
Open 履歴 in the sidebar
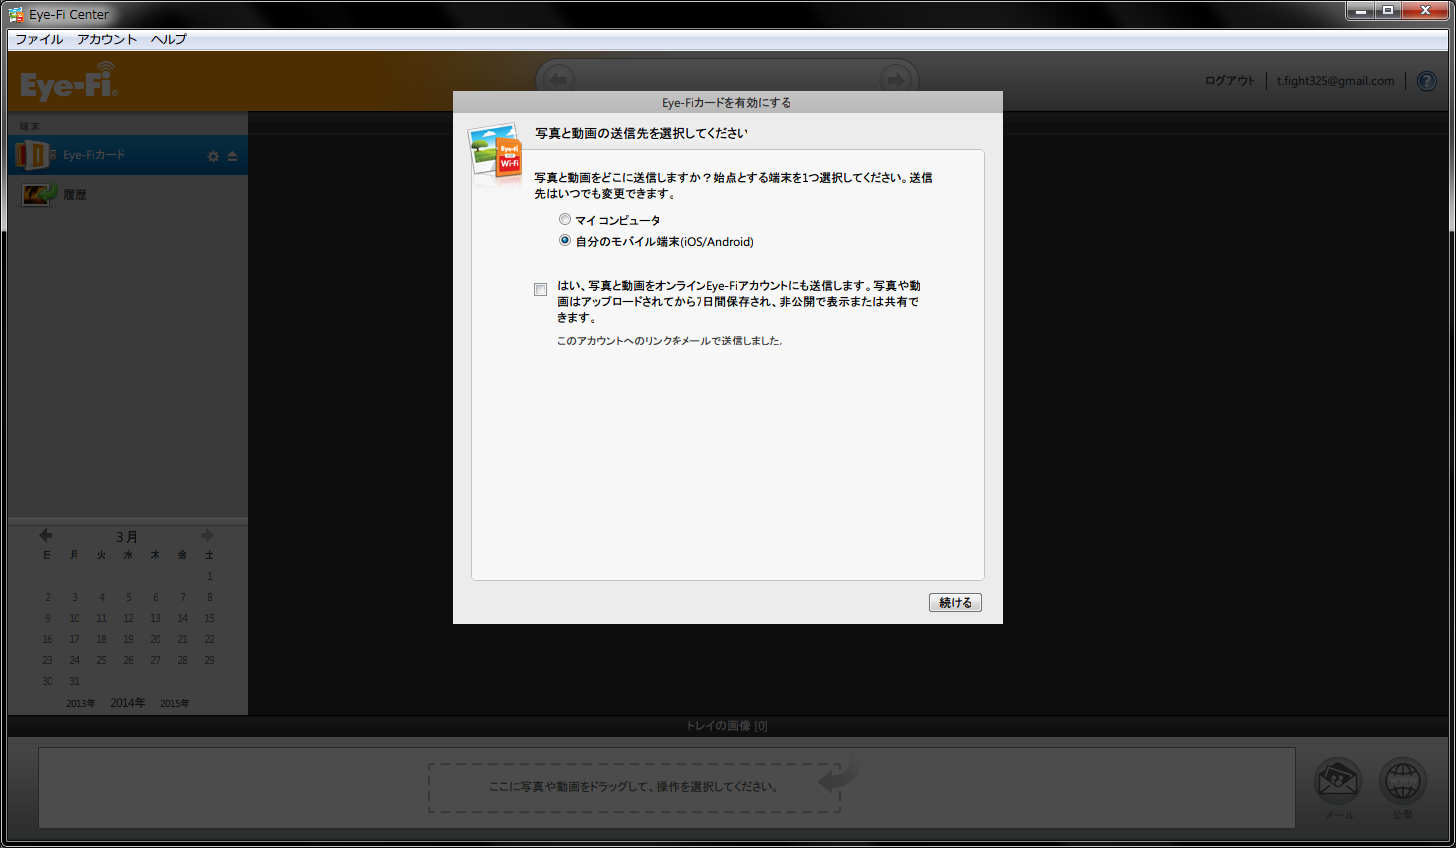click(x=127, y=194)
